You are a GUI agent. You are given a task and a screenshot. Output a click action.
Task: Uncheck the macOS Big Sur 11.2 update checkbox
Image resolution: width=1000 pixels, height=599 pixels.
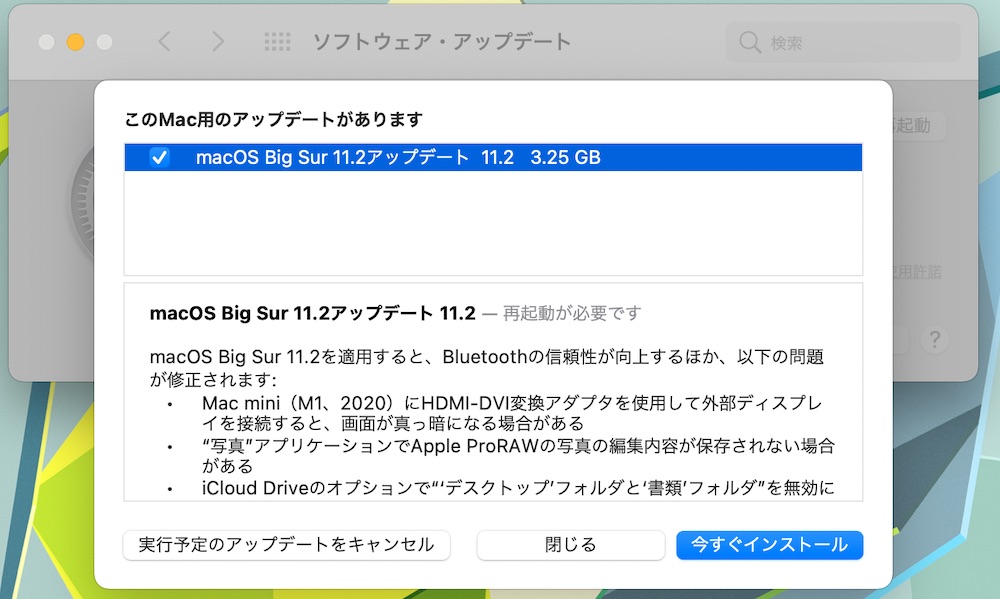pyautogui.click(x=159, y=157)
